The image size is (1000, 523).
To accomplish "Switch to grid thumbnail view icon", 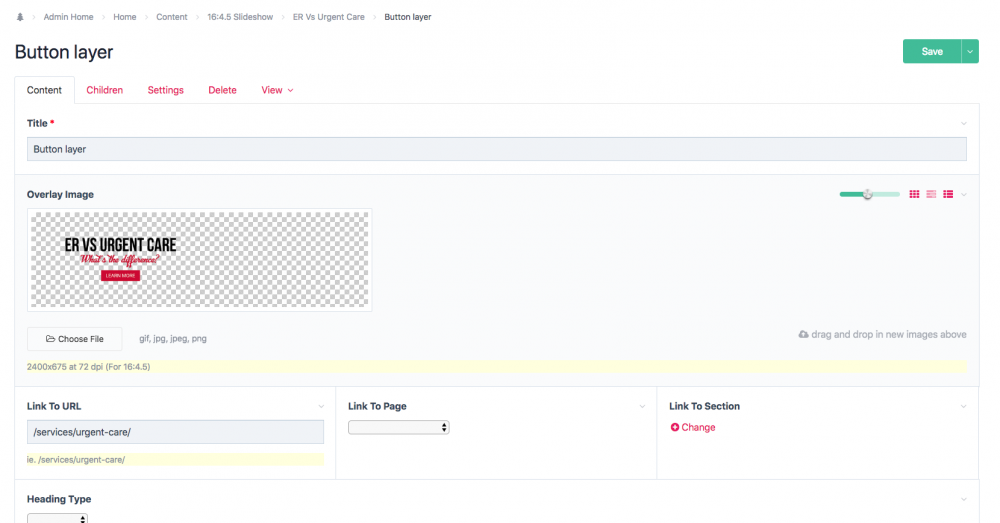I will [914, 194].
